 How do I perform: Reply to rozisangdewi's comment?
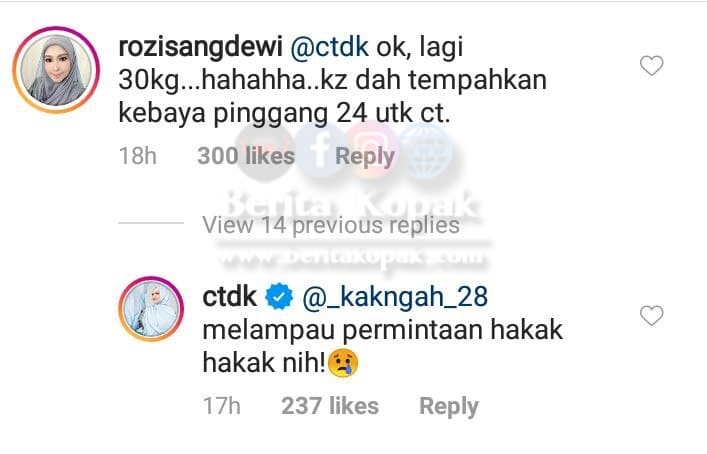[x=365, y=157]
